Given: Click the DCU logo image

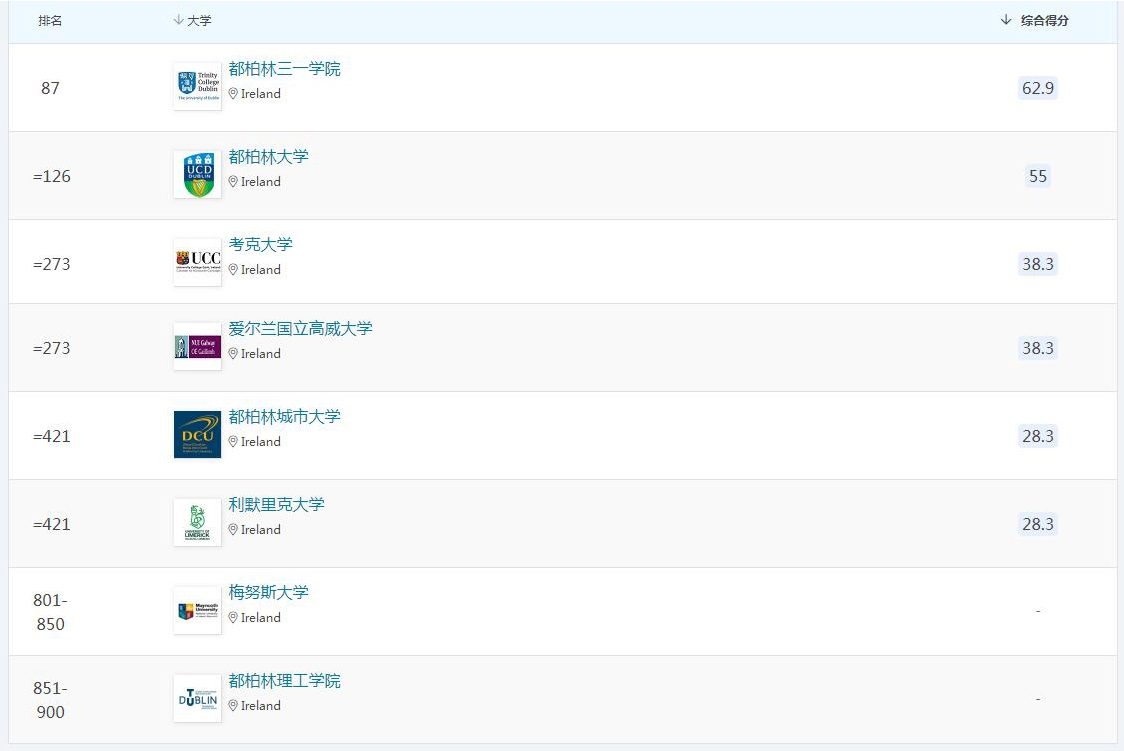Looking at the screenshot, I should coord(197,435).
